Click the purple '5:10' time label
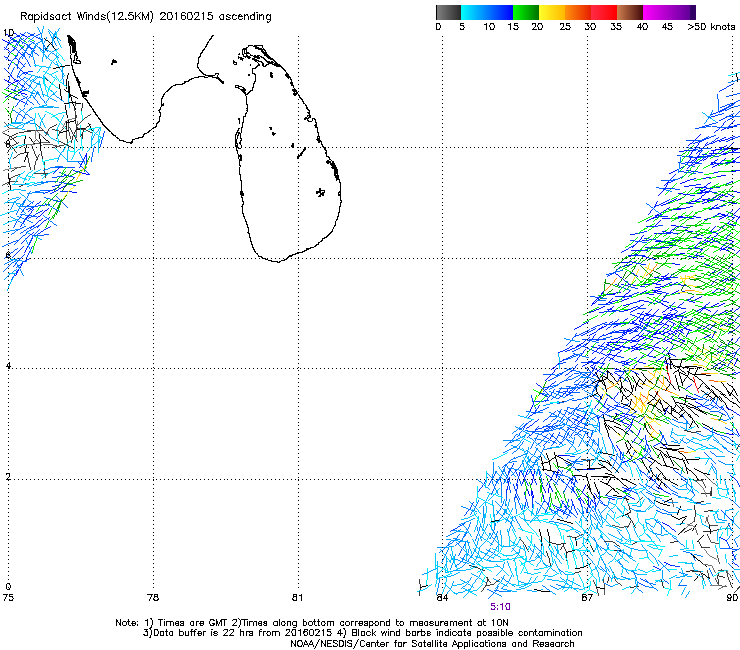Screen dimensions: 740x650 [500, 607]
